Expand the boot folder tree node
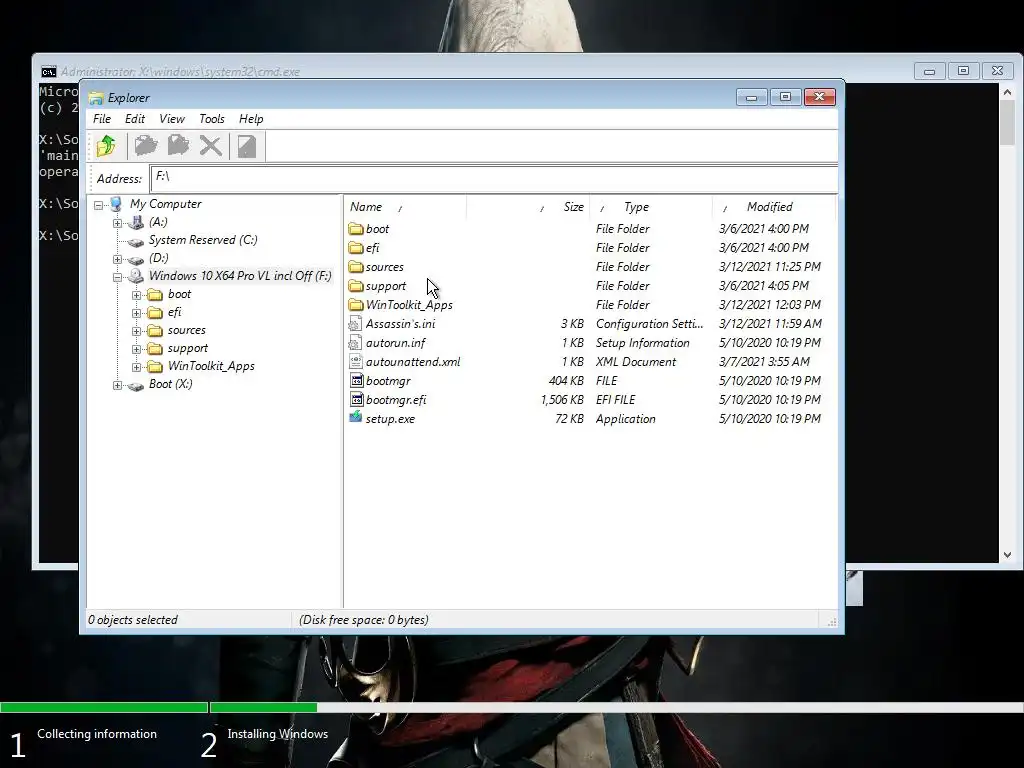 click(x=136, y=295)
